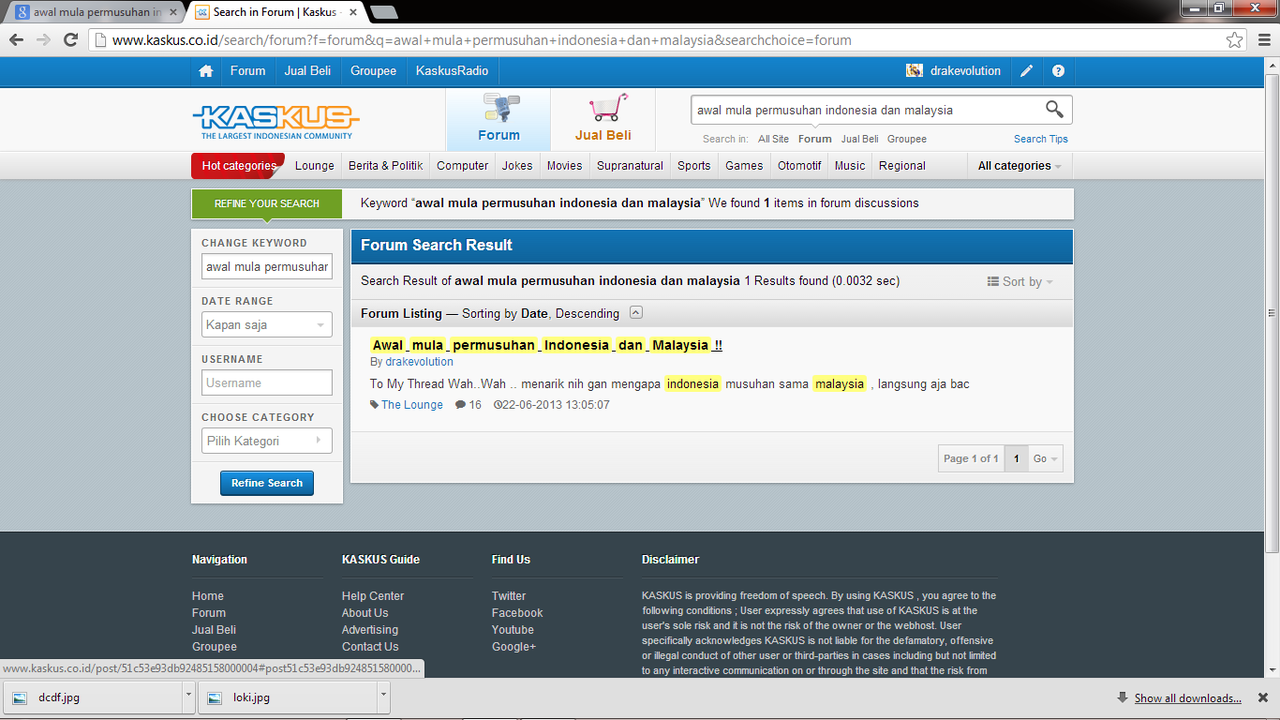Click the KASKUS logo
Viewport: 1280px width, 720px height.
tap(276, 122)
